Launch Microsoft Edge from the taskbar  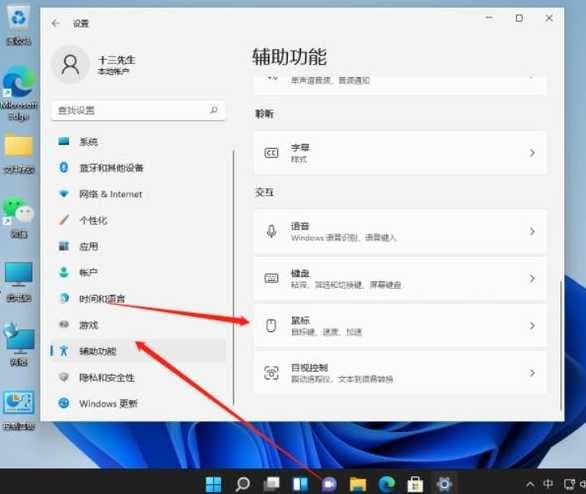(386, 484)
